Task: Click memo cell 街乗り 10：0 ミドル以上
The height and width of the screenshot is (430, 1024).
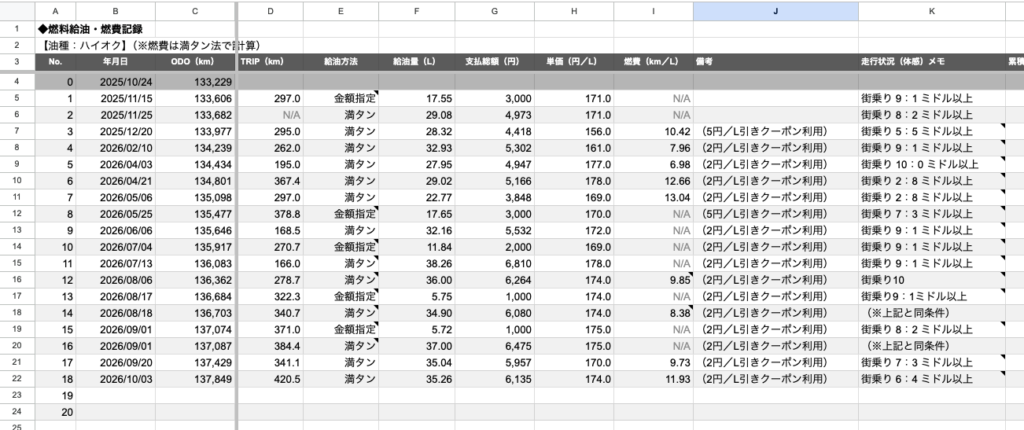Action: 931,164
